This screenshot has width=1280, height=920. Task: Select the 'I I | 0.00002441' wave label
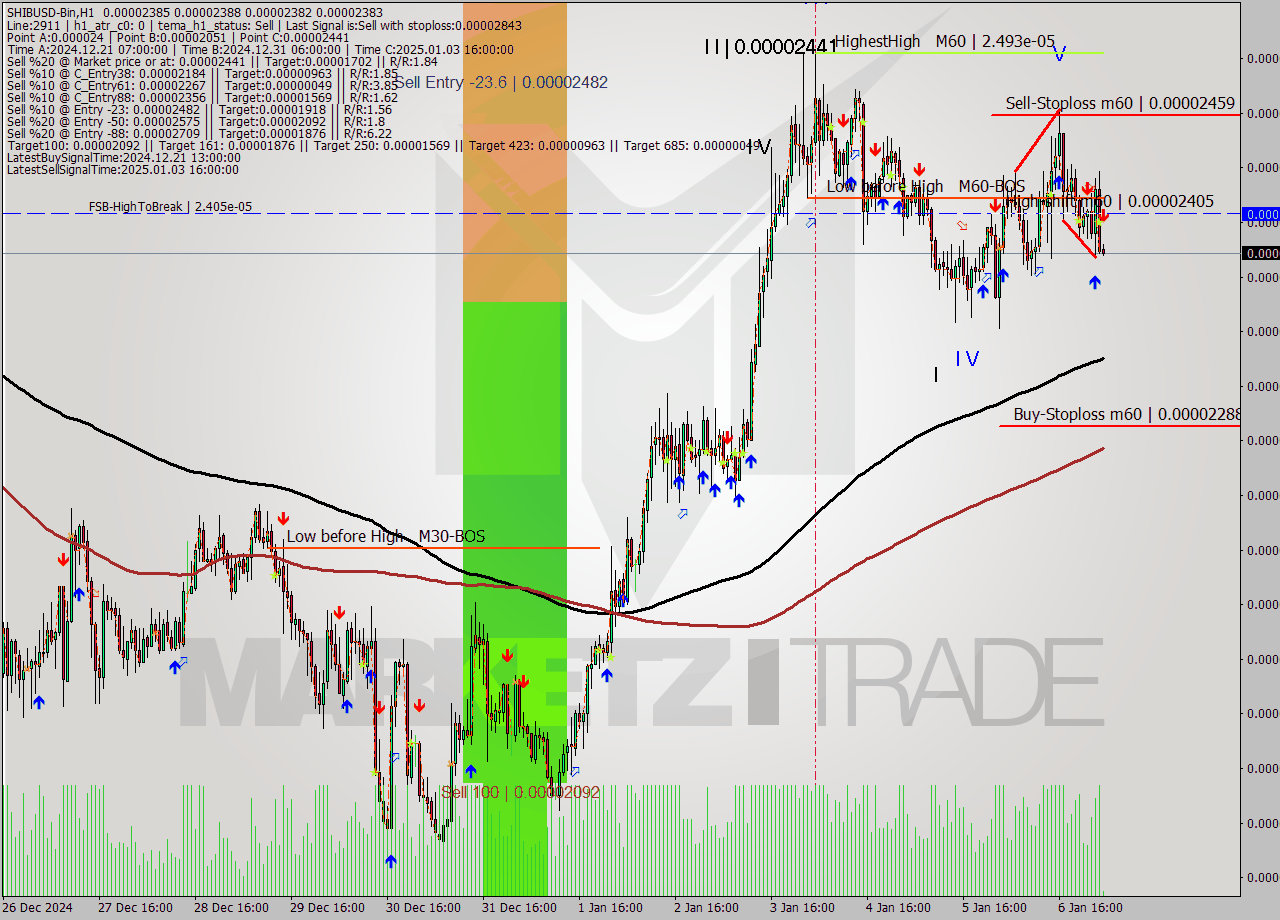[x=769, y=46]
